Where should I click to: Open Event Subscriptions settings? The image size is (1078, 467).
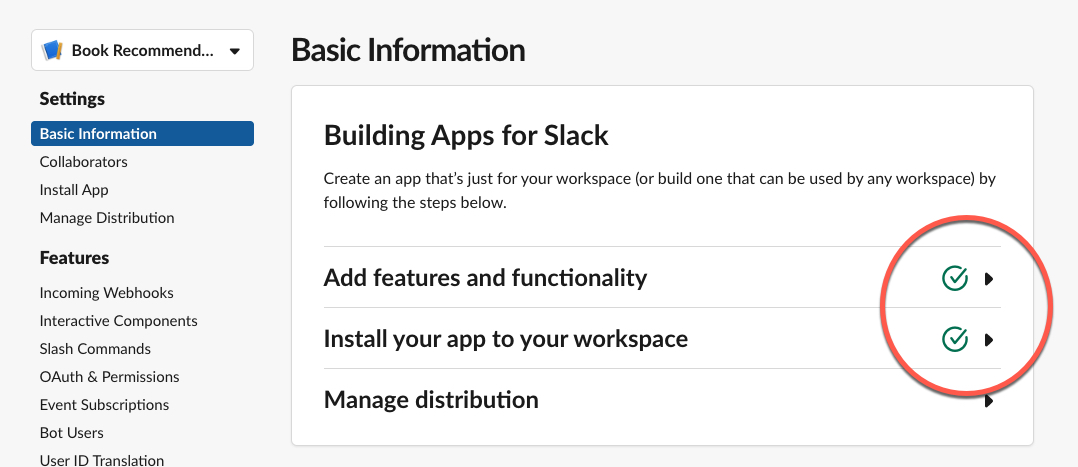point(104,405)
